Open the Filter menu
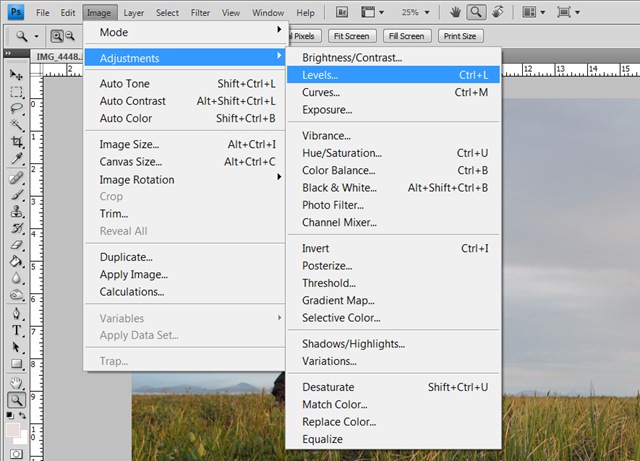Screen dimensions: 640x461 click(200, 13)
